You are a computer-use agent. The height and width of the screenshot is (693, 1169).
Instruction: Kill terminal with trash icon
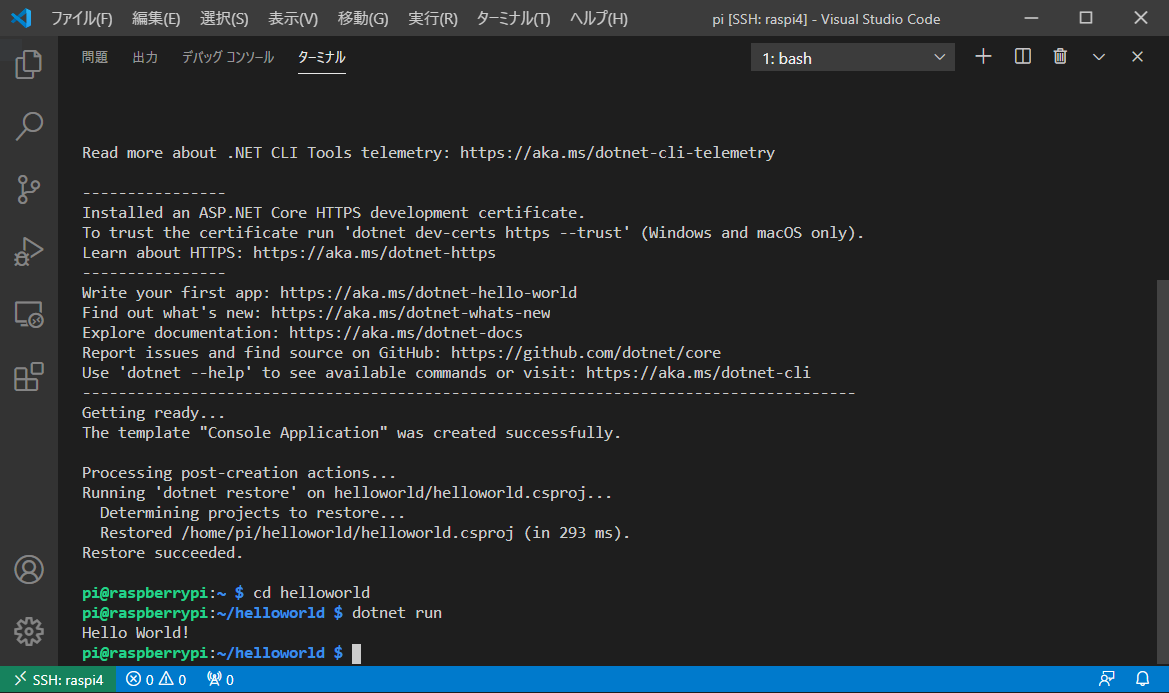click(1060, 57)
